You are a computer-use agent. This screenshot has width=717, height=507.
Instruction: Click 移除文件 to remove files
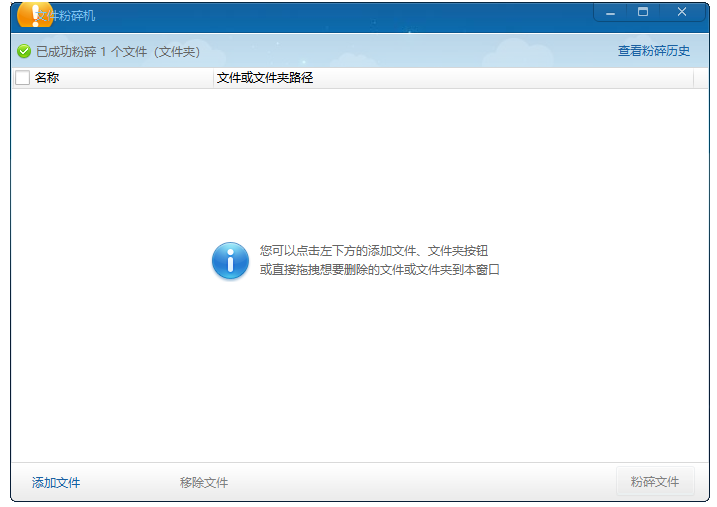pyautogui.click(x=204, y=483)
